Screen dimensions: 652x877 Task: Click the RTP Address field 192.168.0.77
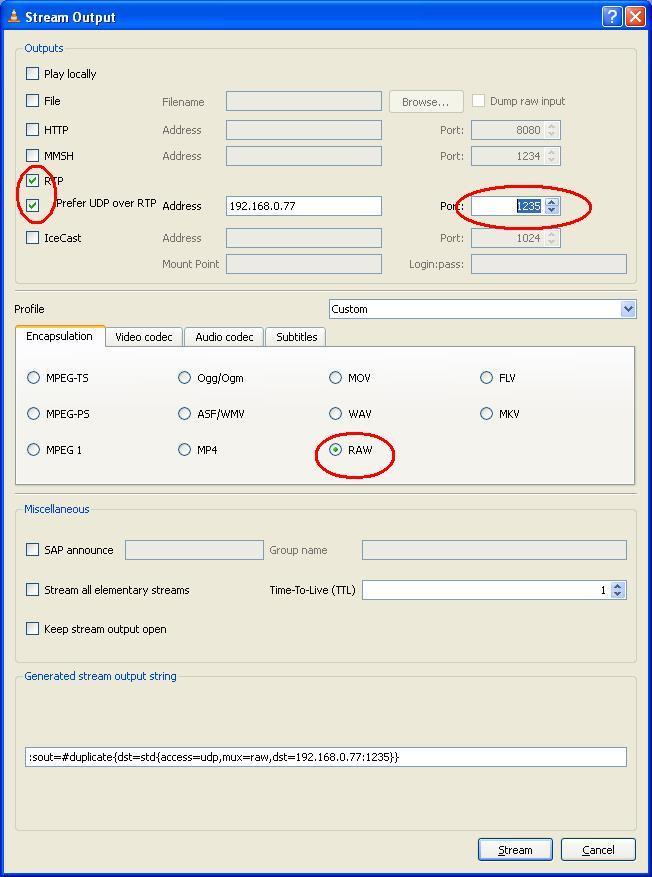coord(304,206)
